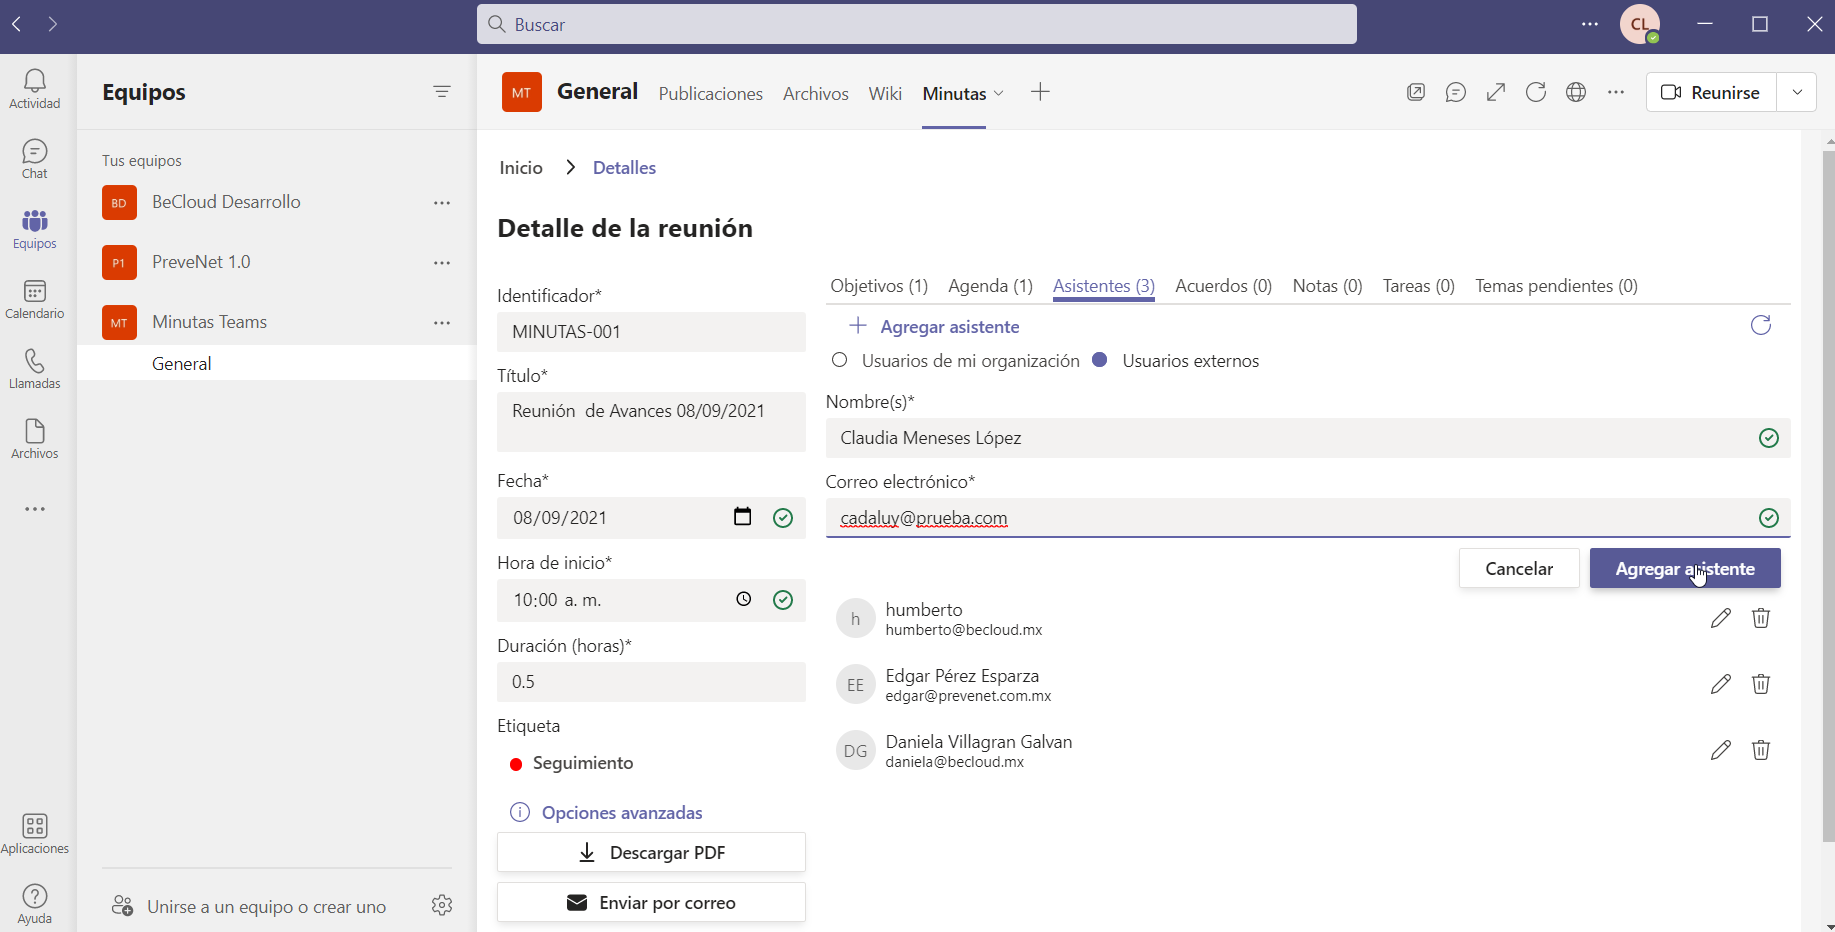Open the Reunirse dropdown arrow
The width and height of the screenshot is (1835, 932).
1797,92
